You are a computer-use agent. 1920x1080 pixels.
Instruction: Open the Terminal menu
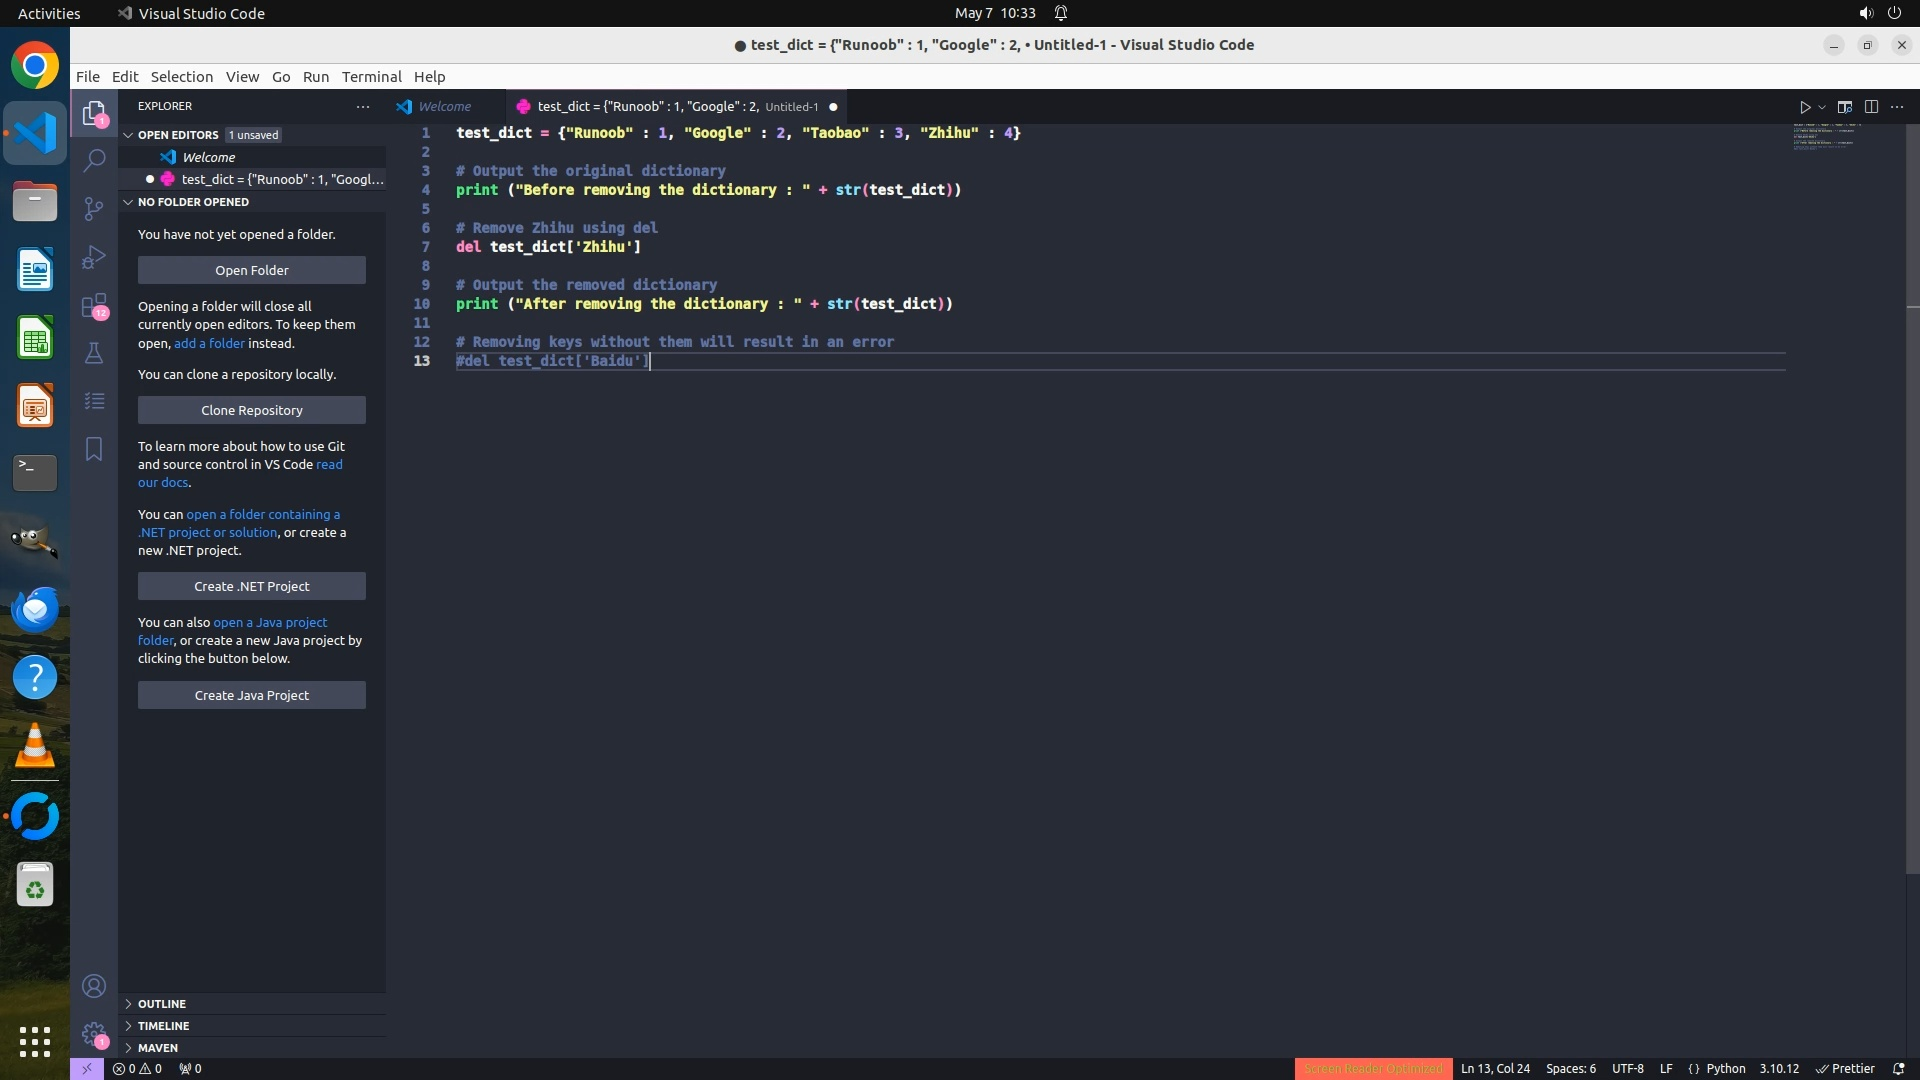[x=371, y=77]
